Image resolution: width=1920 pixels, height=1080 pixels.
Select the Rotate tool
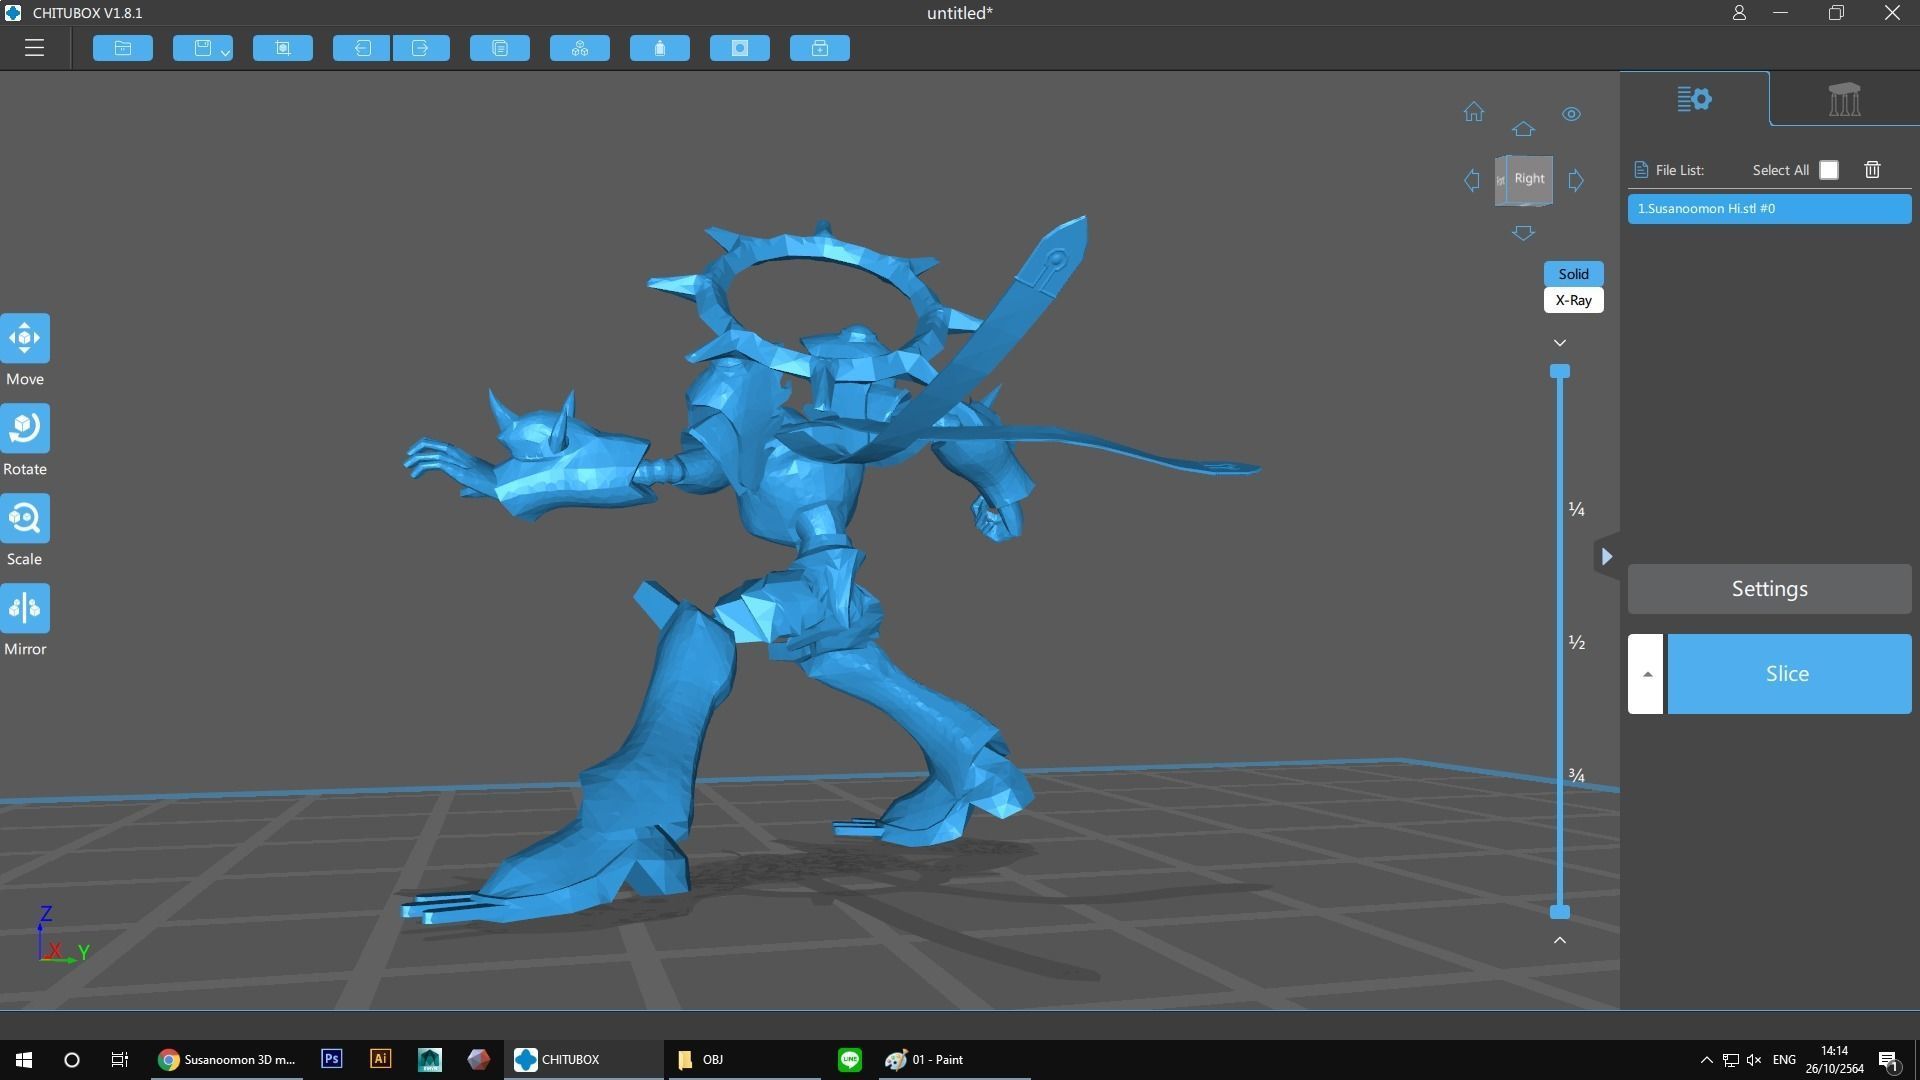coord(25,428)
